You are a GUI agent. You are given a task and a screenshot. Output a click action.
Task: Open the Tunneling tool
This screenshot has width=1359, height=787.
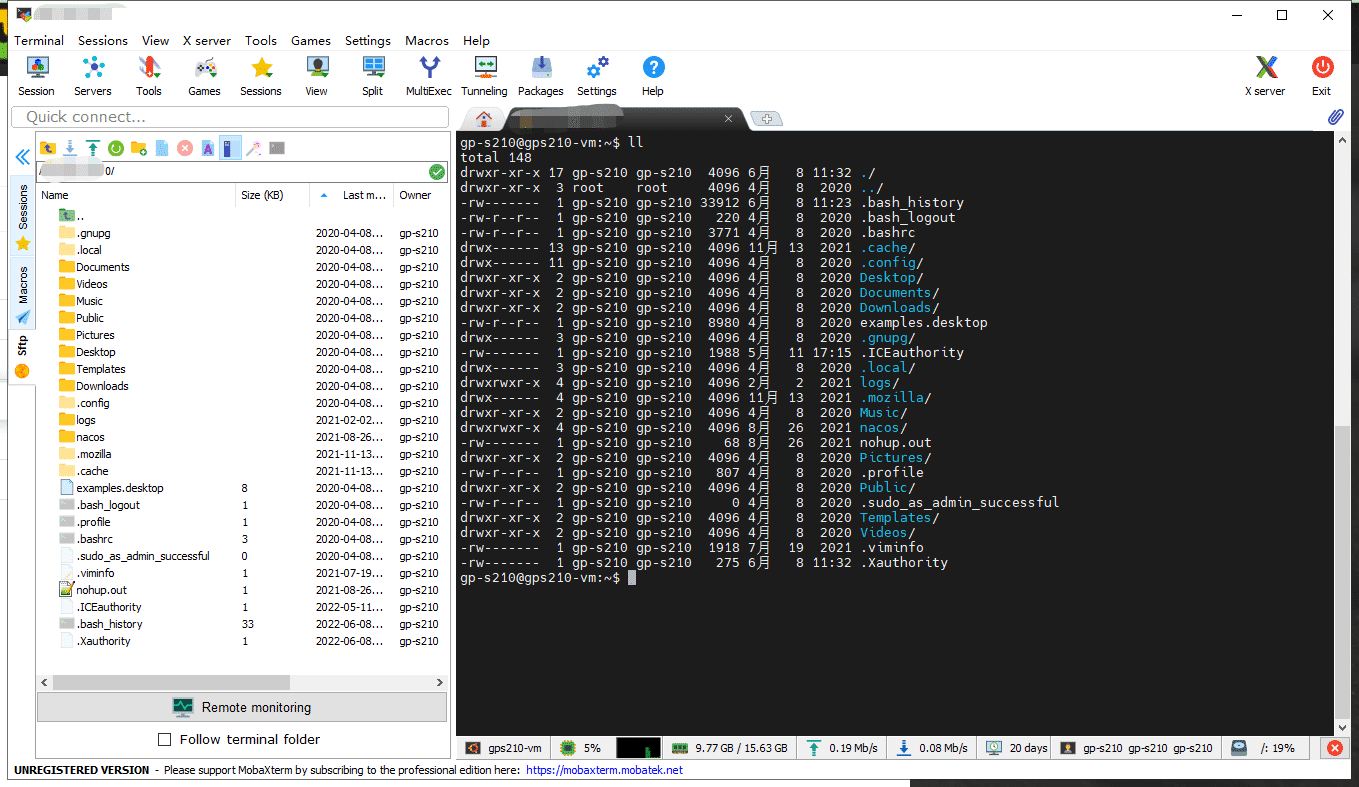point(484,75)
